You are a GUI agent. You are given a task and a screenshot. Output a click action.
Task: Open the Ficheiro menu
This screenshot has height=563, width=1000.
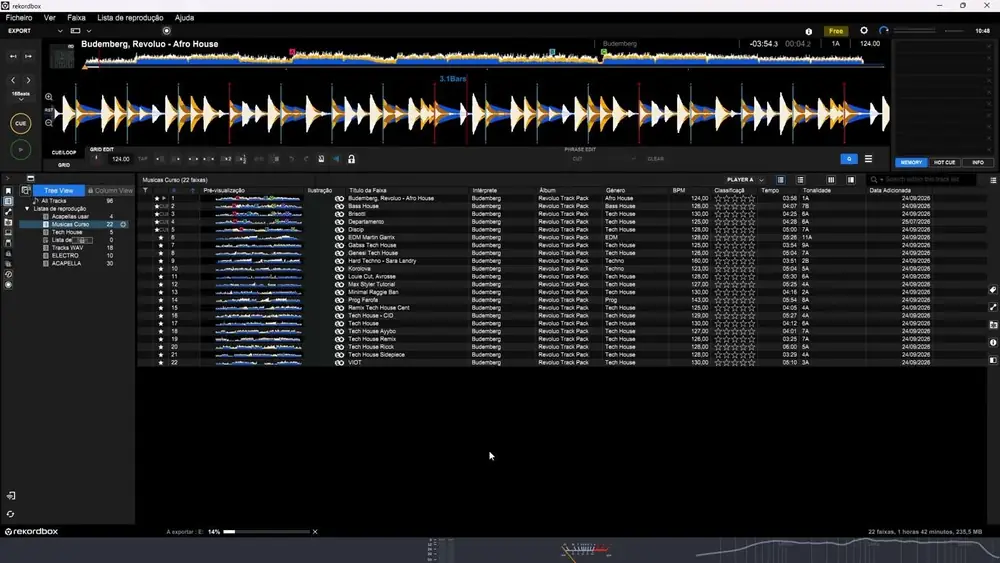pos(18,18)
